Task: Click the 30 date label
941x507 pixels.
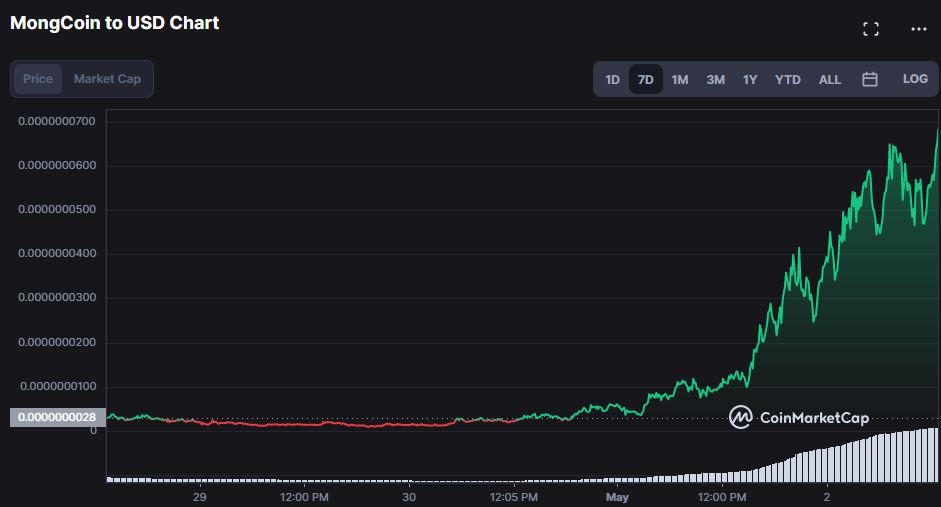Action: coord(409,497)
